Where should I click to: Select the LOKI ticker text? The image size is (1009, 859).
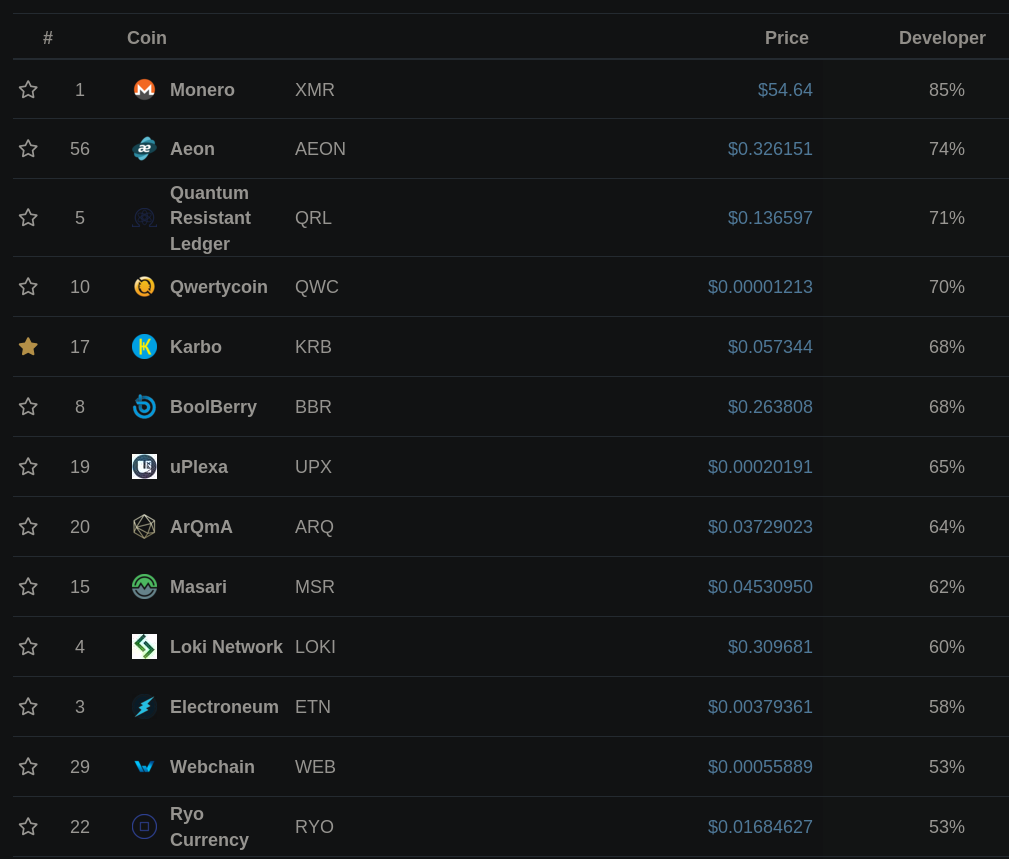pos(315,647)
